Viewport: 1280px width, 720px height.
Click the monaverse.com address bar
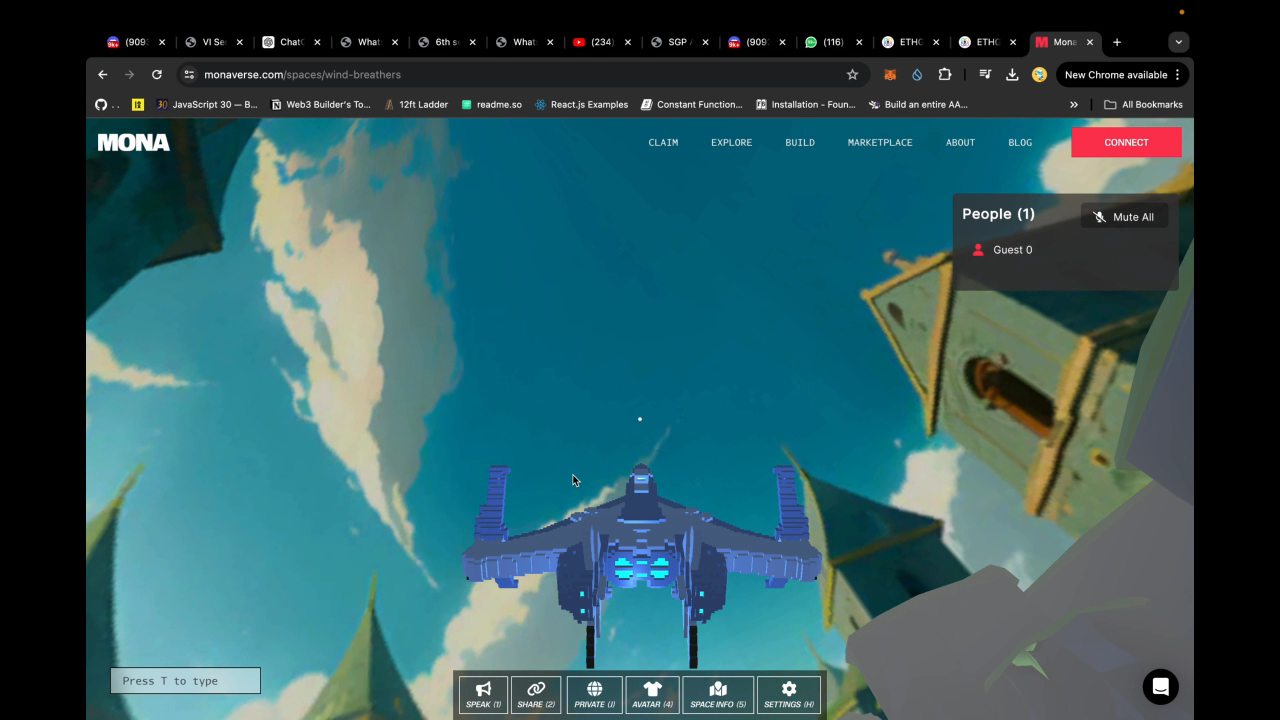[520, 74]
